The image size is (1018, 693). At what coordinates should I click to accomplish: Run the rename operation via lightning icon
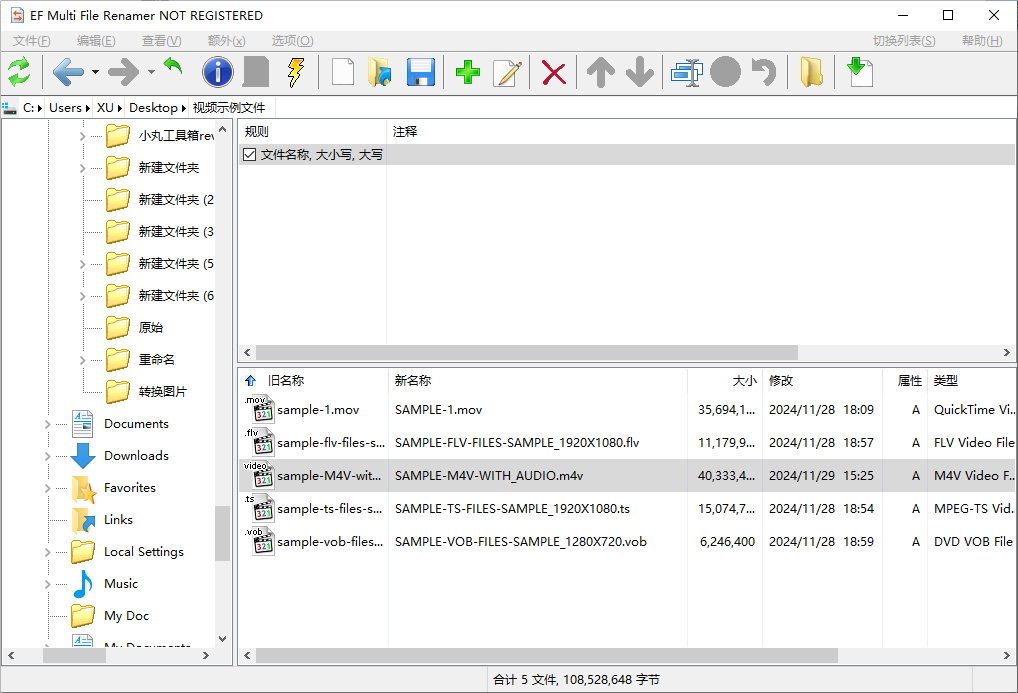coord(296,71)
